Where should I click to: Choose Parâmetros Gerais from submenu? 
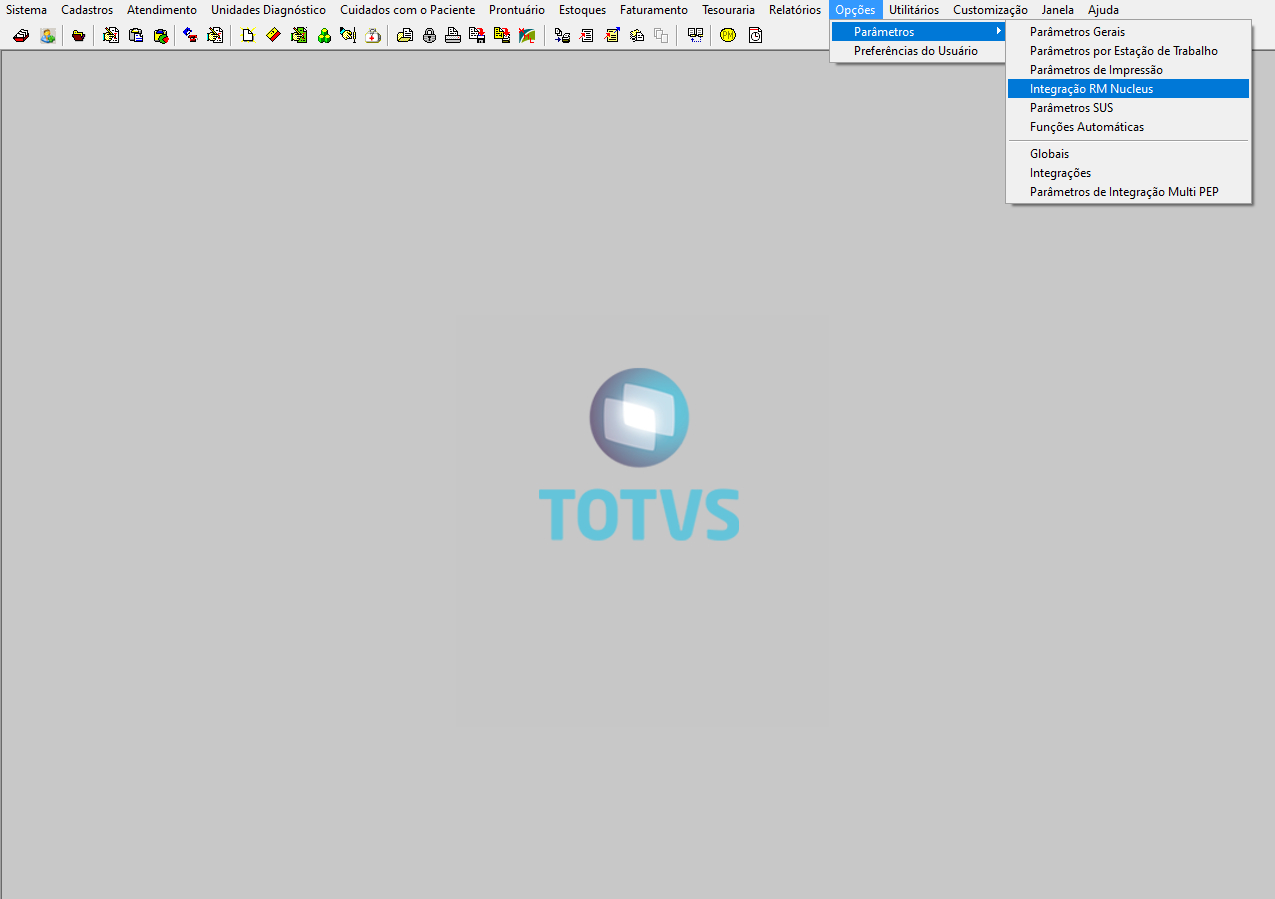pyautogui.click(x=1128, y=32)
